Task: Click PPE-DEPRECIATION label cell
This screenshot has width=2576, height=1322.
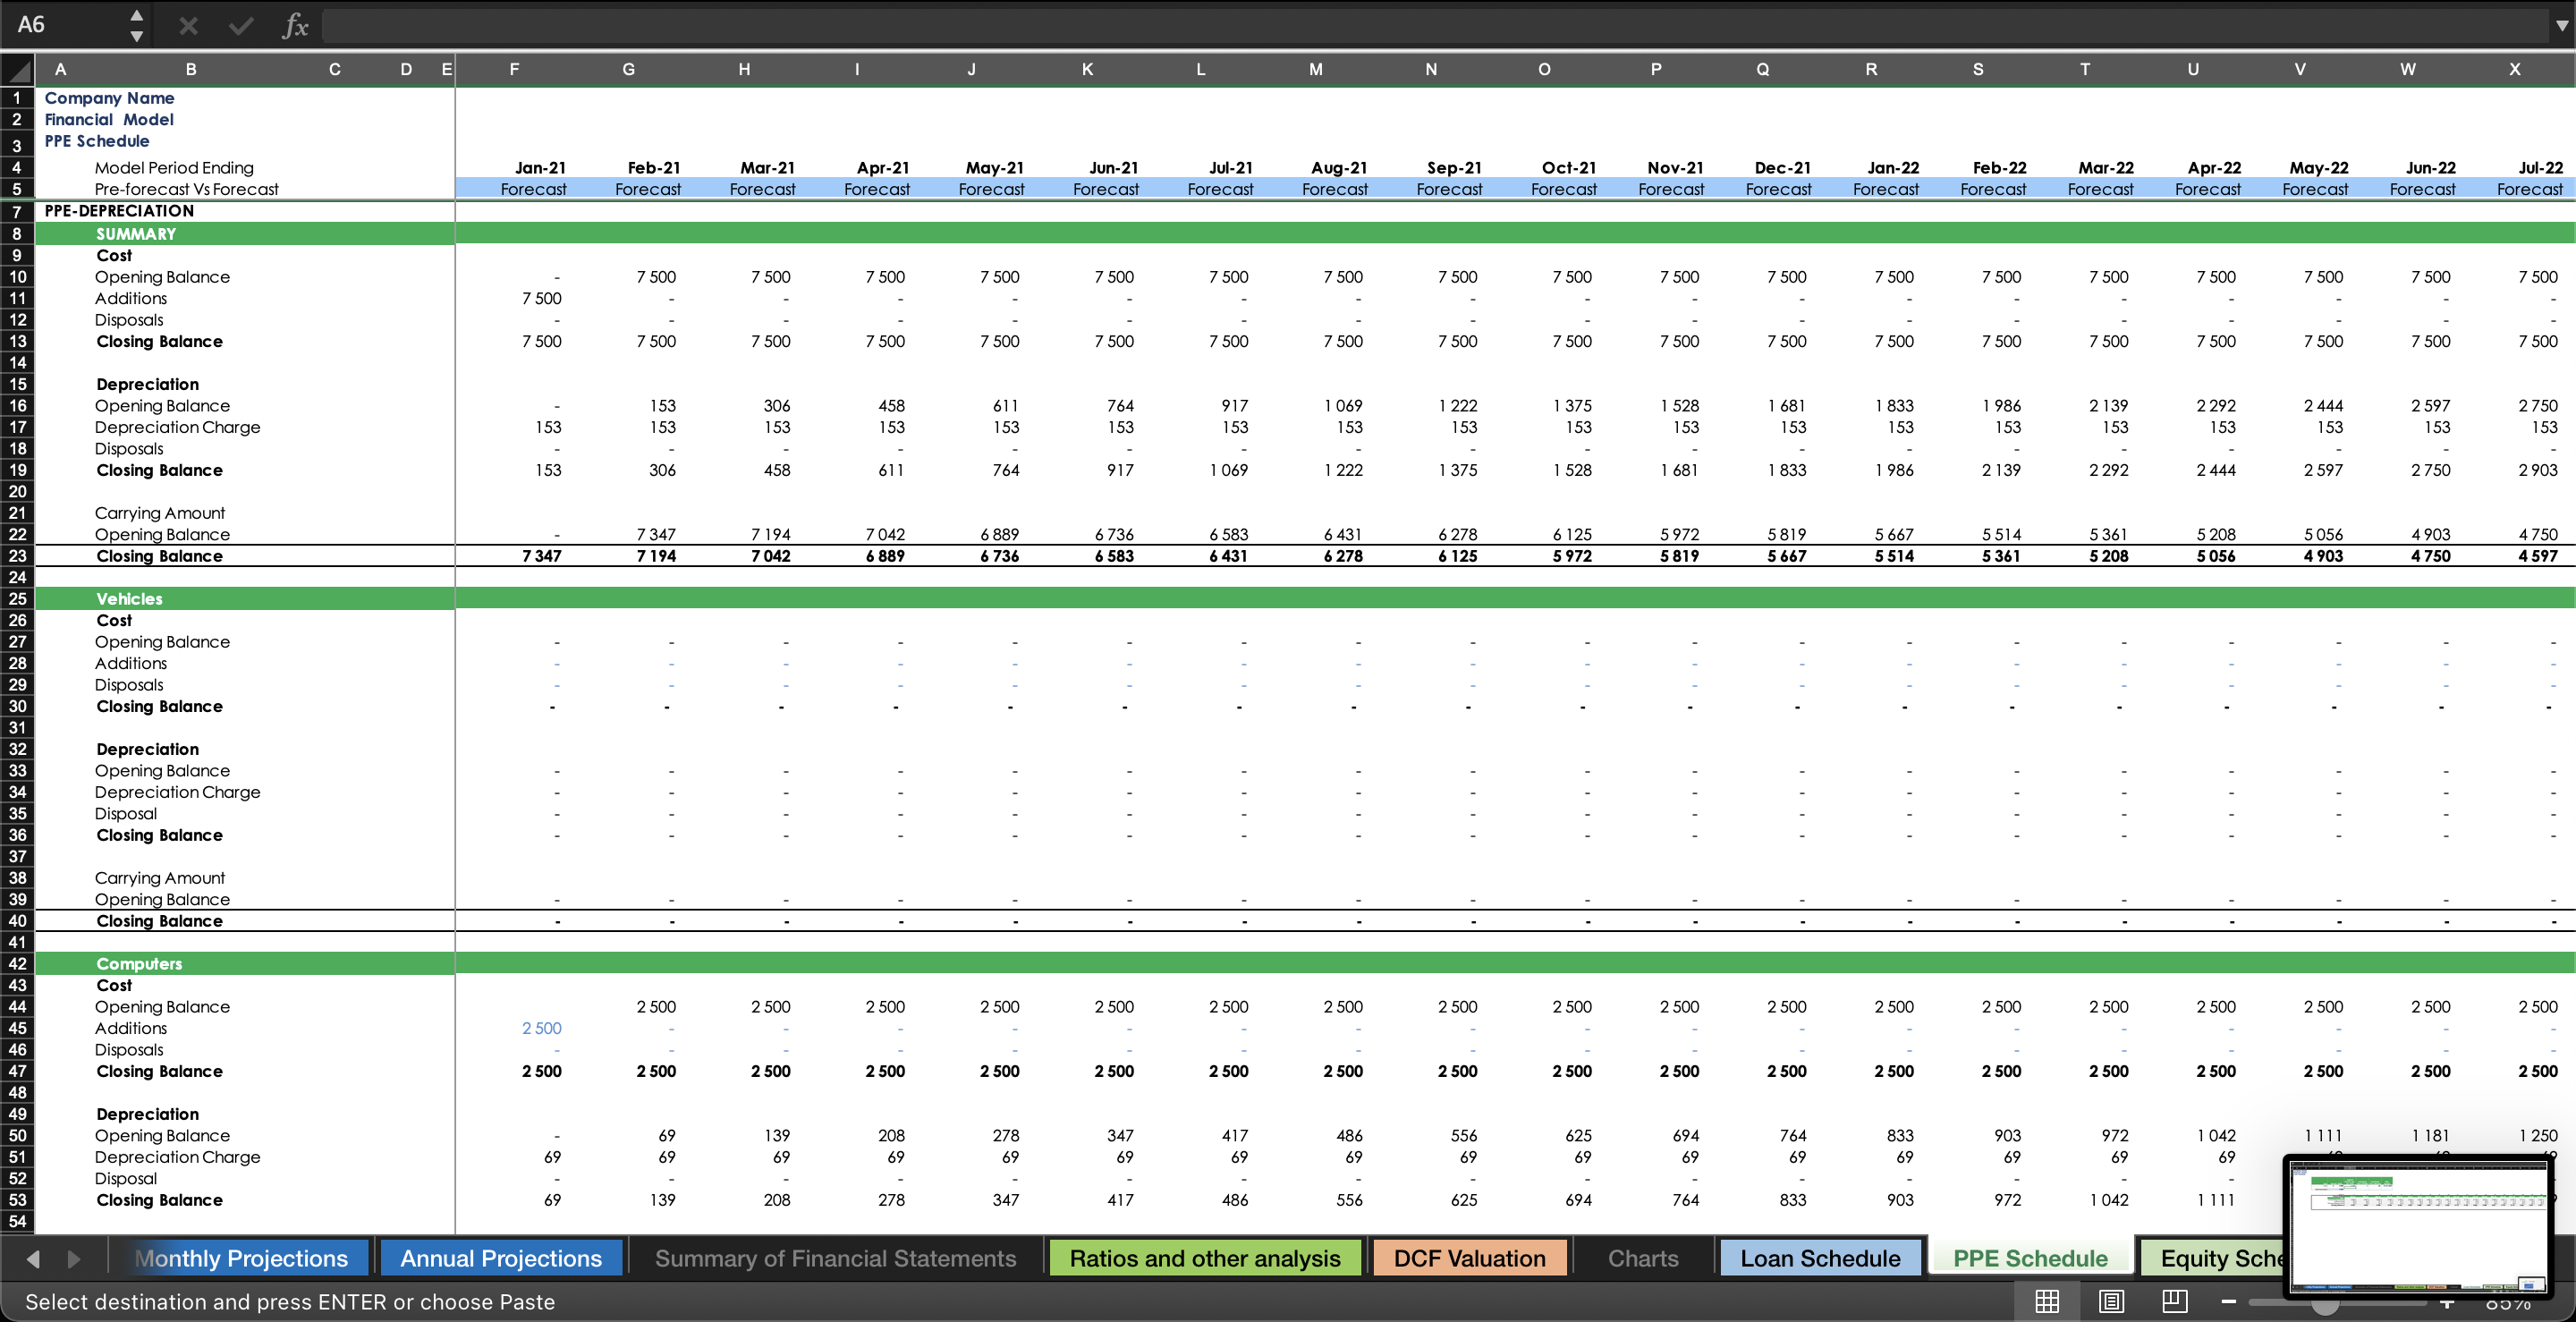Action: click(x=119, y=211)
